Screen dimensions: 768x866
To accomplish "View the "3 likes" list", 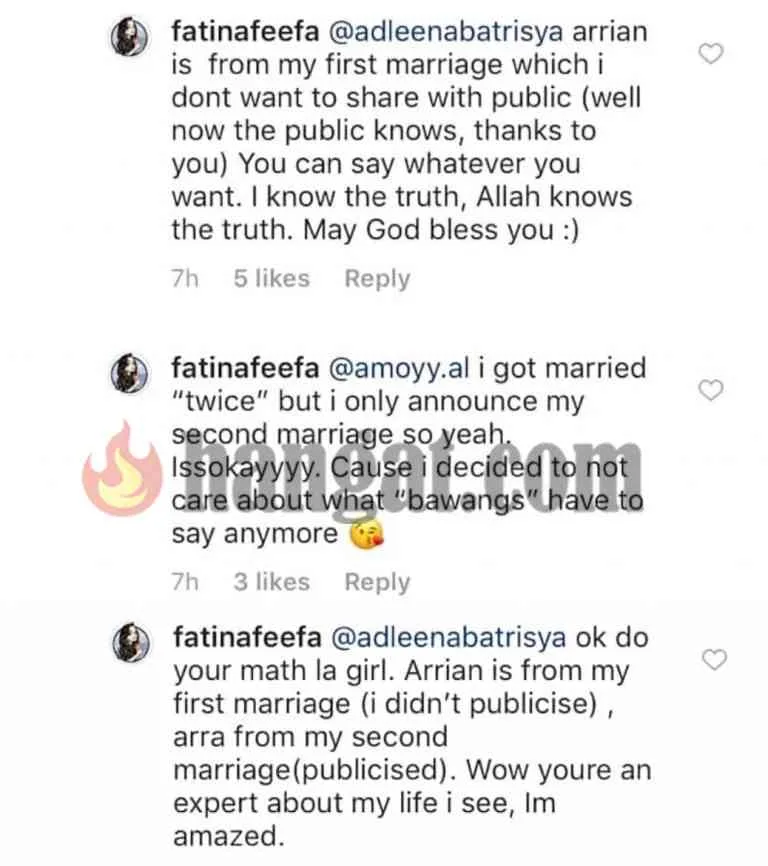I will coord(272,582).
